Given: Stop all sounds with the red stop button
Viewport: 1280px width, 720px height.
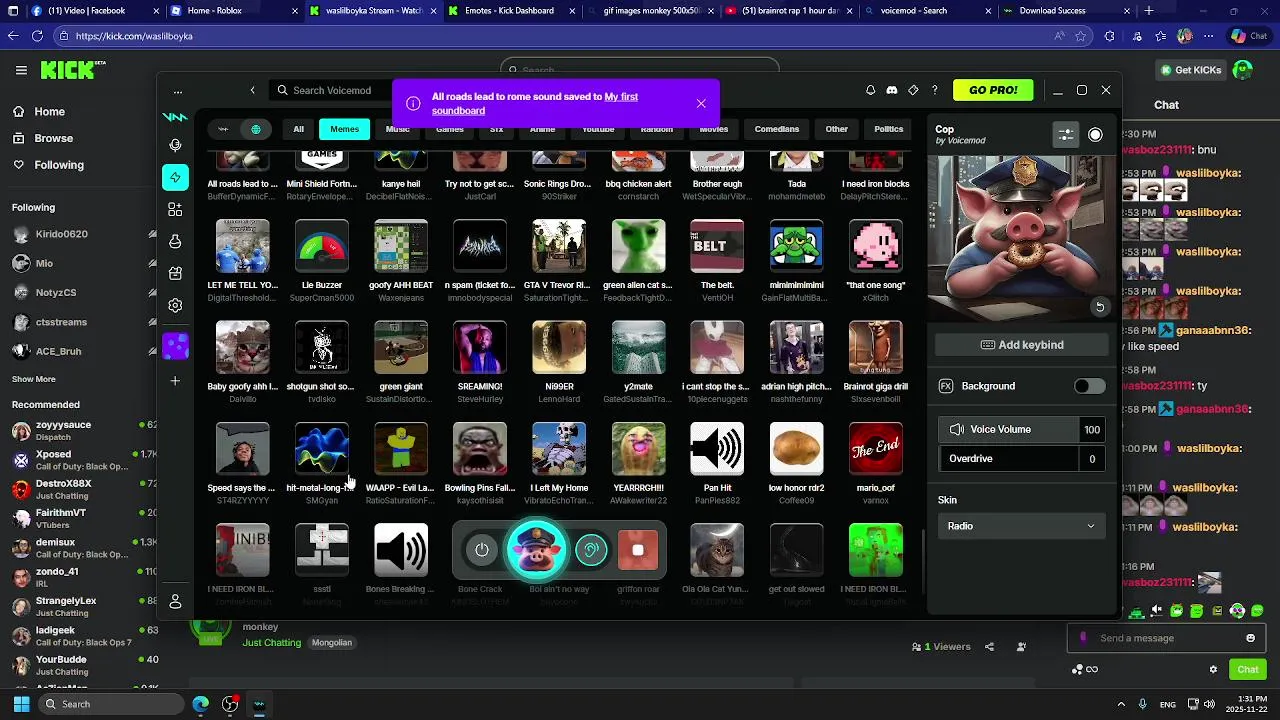Looking at the screenshot, I should pyautogui.click(x=638, y=550).
